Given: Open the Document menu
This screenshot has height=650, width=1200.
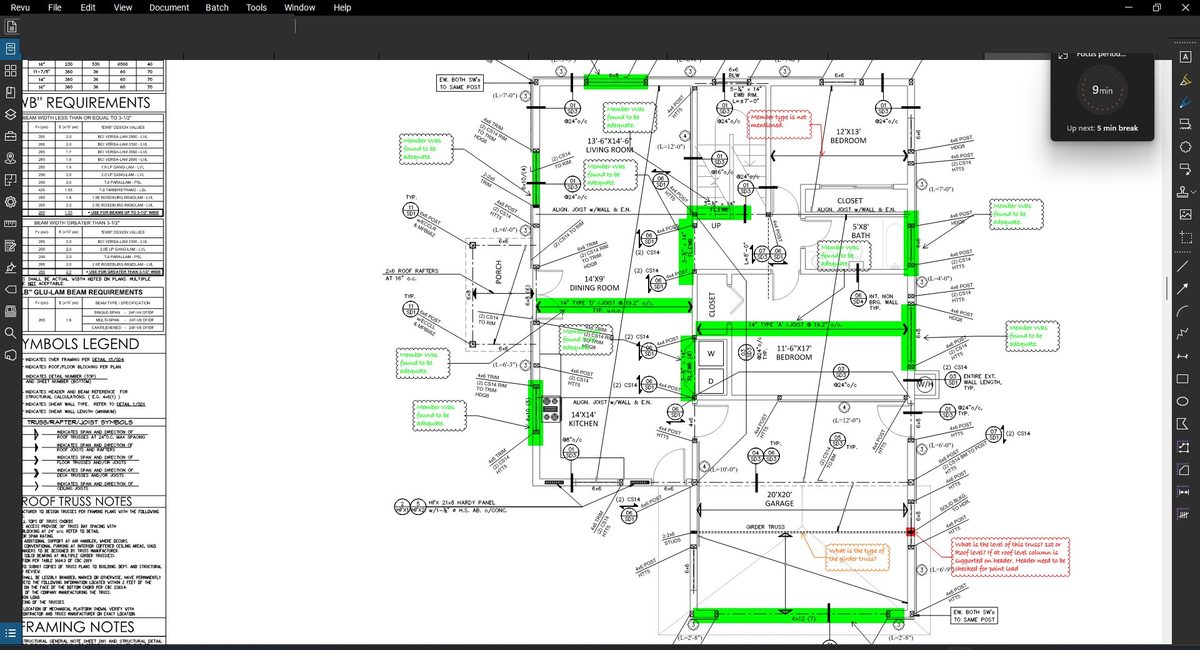Looking at the screenshot, I should [168, 7].
